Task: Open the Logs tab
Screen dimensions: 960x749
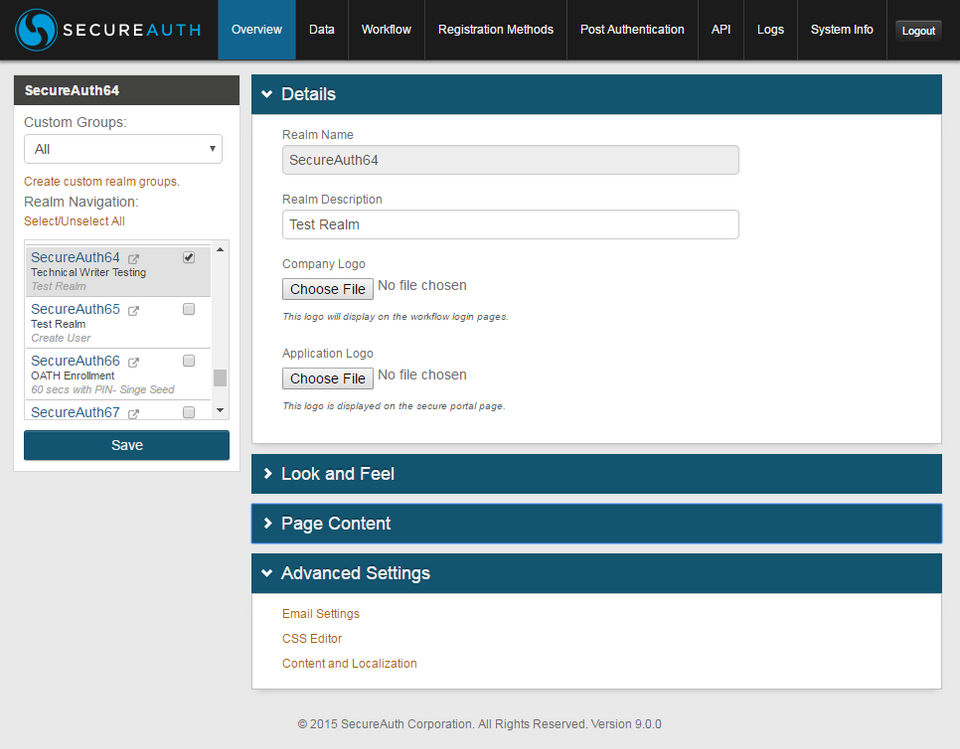Action: (x=770, y=29)
